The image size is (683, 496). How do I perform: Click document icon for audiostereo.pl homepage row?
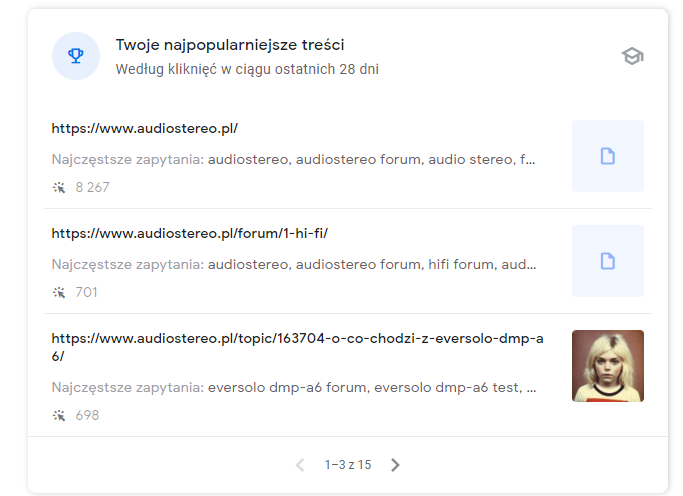click(608, 156)
